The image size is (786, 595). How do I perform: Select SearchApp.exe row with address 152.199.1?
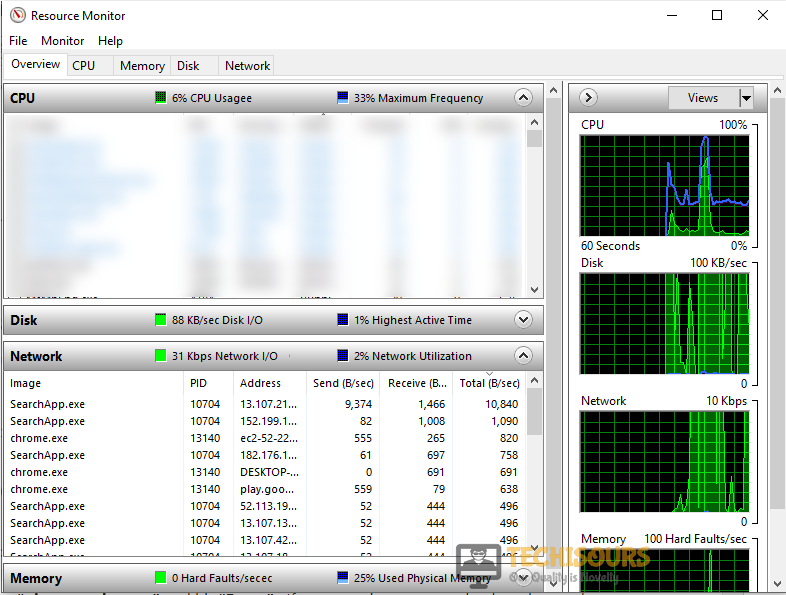[265, 421]
